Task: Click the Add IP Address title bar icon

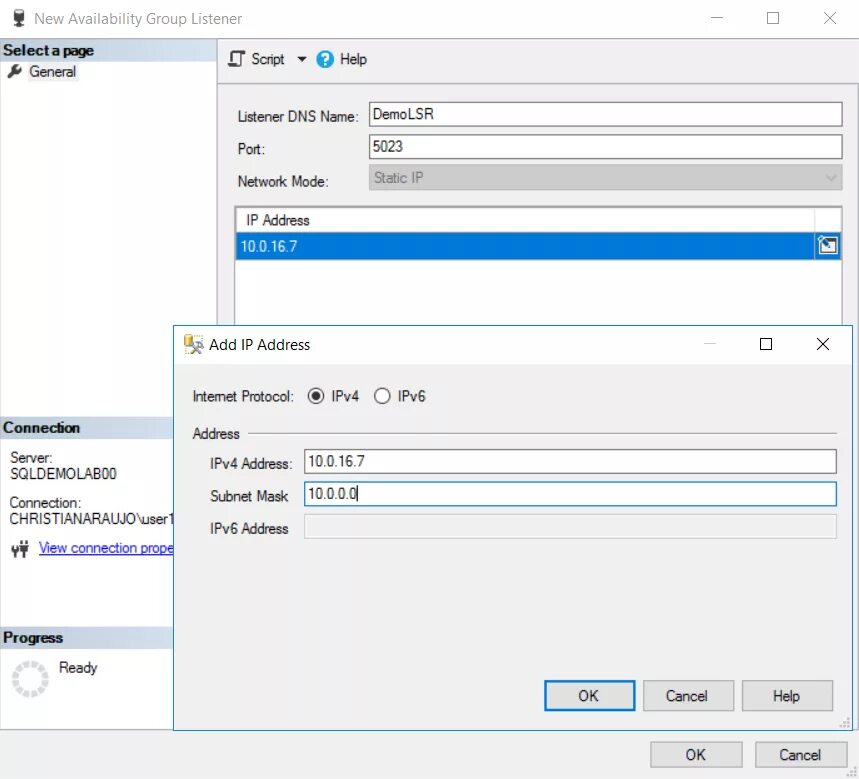Action: click(193, 345)
